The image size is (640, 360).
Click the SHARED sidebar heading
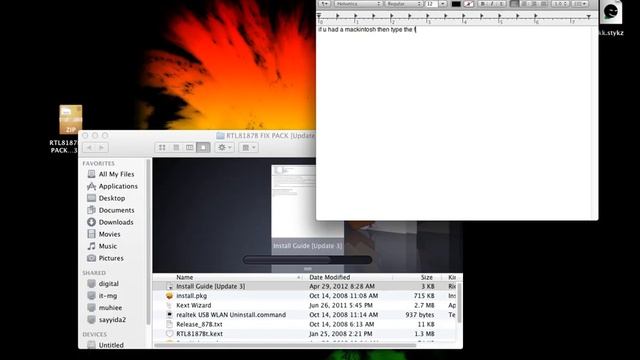[x=94, y=273]
